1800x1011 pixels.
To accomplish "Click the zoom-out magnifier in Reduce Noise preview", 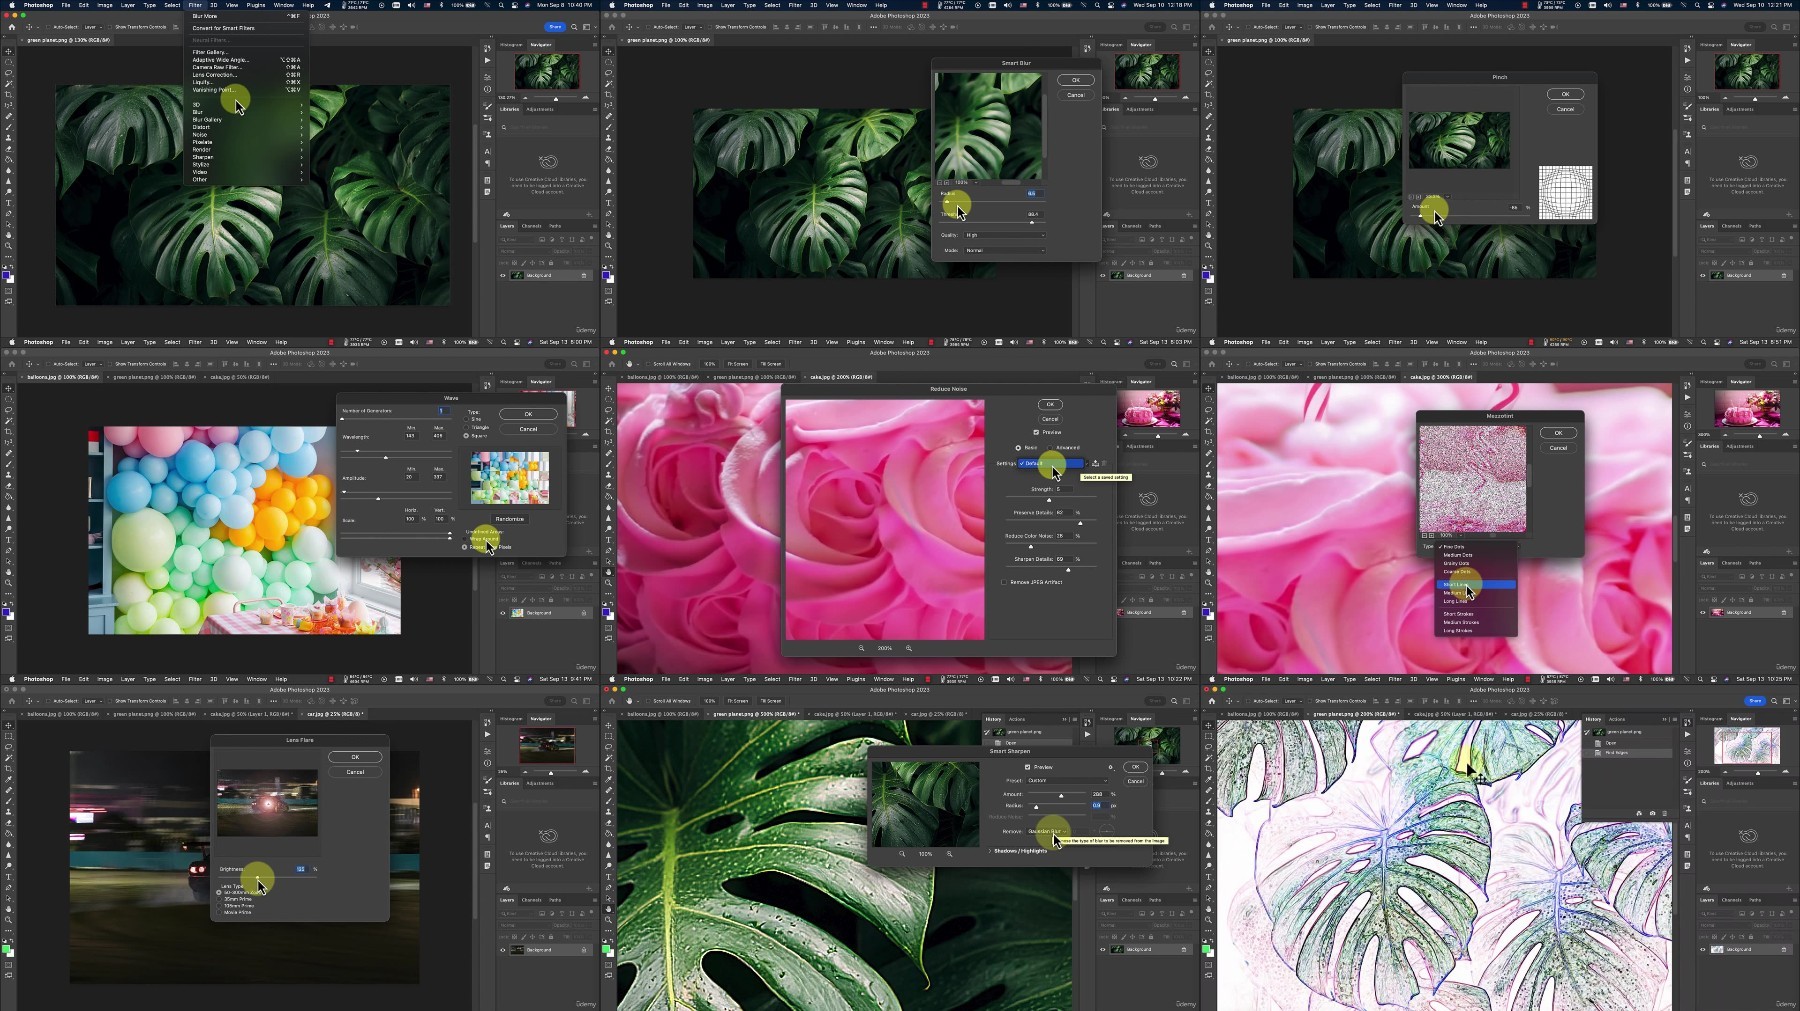I will click(x=861, y=648).
